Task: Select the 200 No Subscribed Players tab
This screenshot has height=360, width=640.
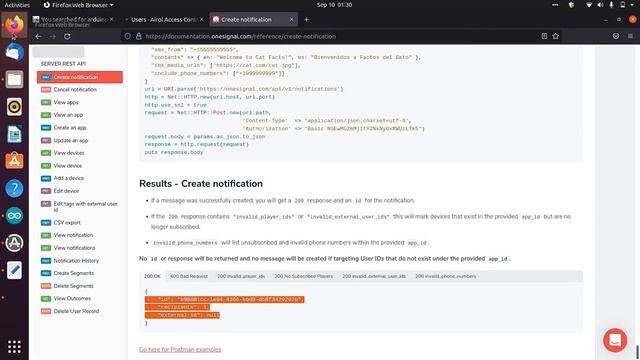Action: point(303,276)
